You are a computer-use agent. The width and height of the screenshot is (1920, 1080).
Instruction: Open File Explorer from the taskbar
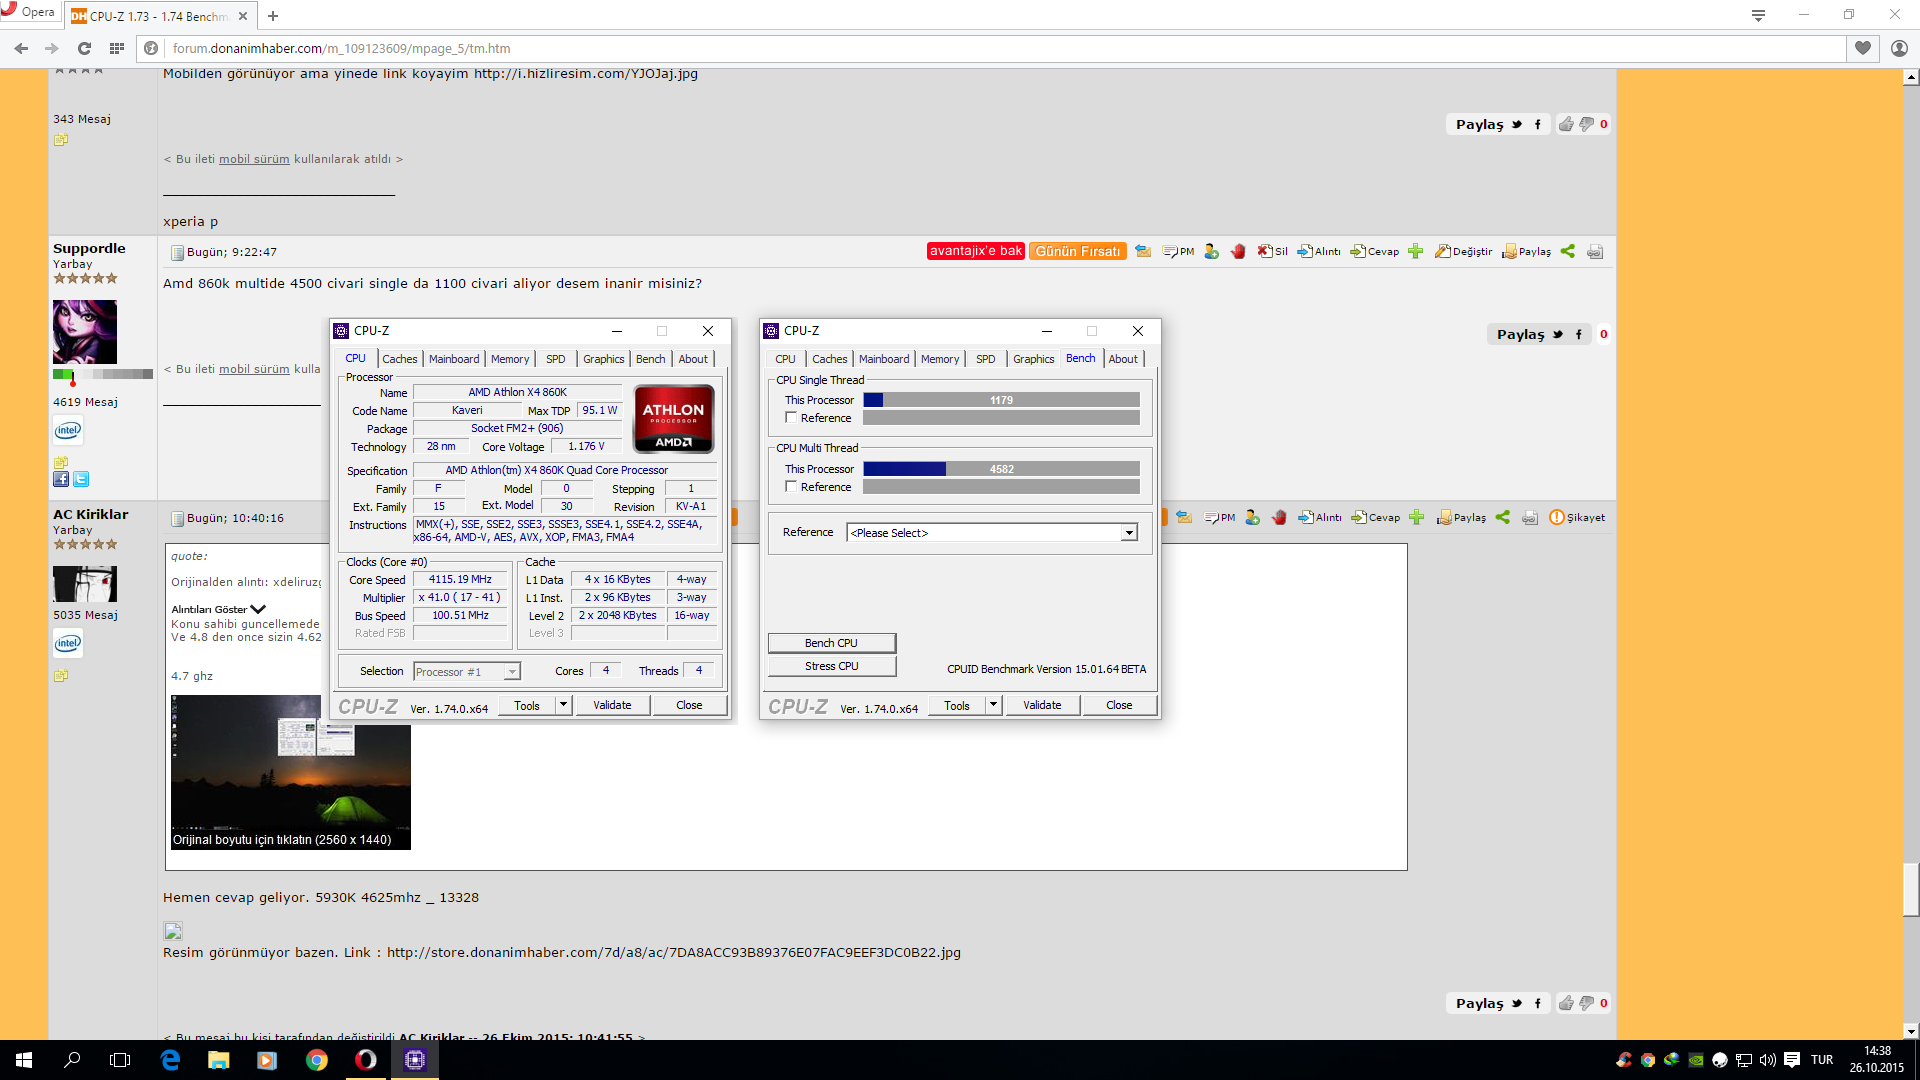(218, 1060)
